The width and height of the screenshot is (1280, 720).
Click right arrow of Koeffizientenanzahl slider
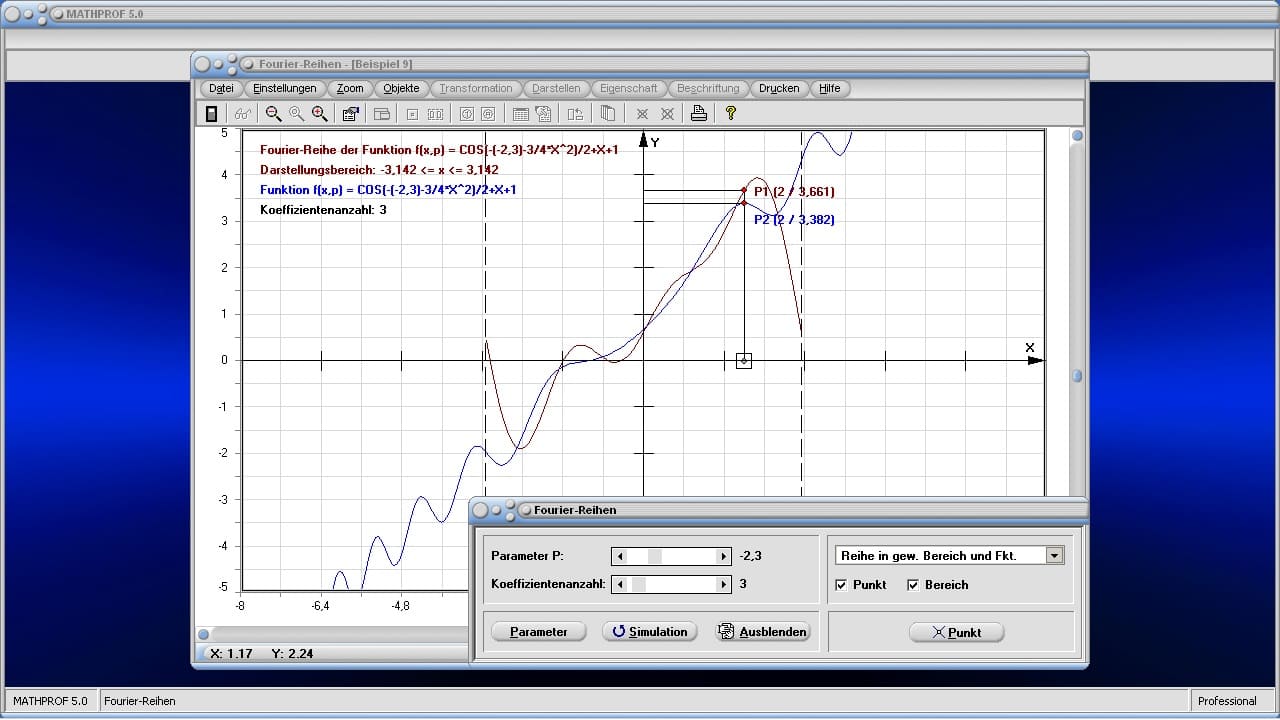(x=723, y=584)
